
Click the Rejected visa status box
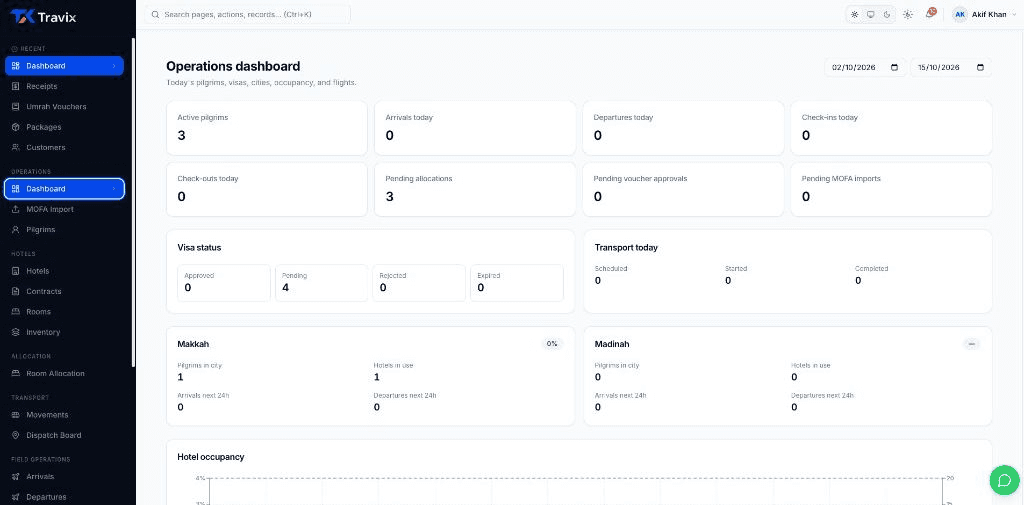(419, 283)
